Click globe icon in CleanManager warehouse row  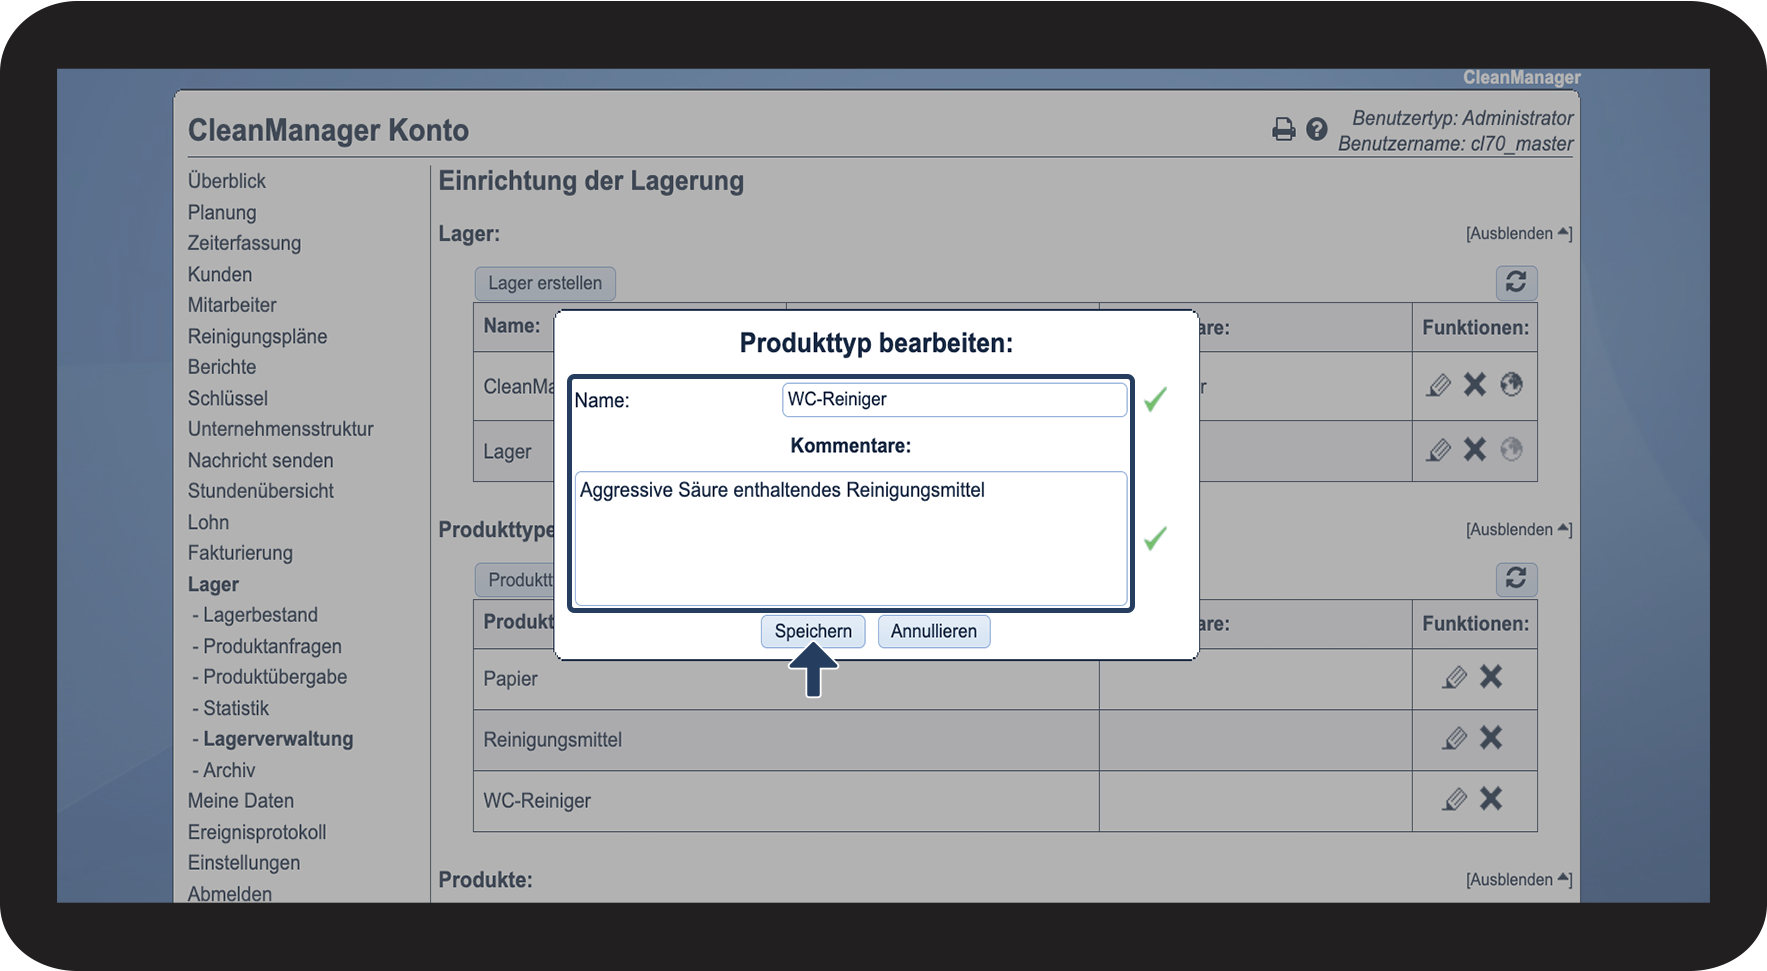[x=1511, y=384]
